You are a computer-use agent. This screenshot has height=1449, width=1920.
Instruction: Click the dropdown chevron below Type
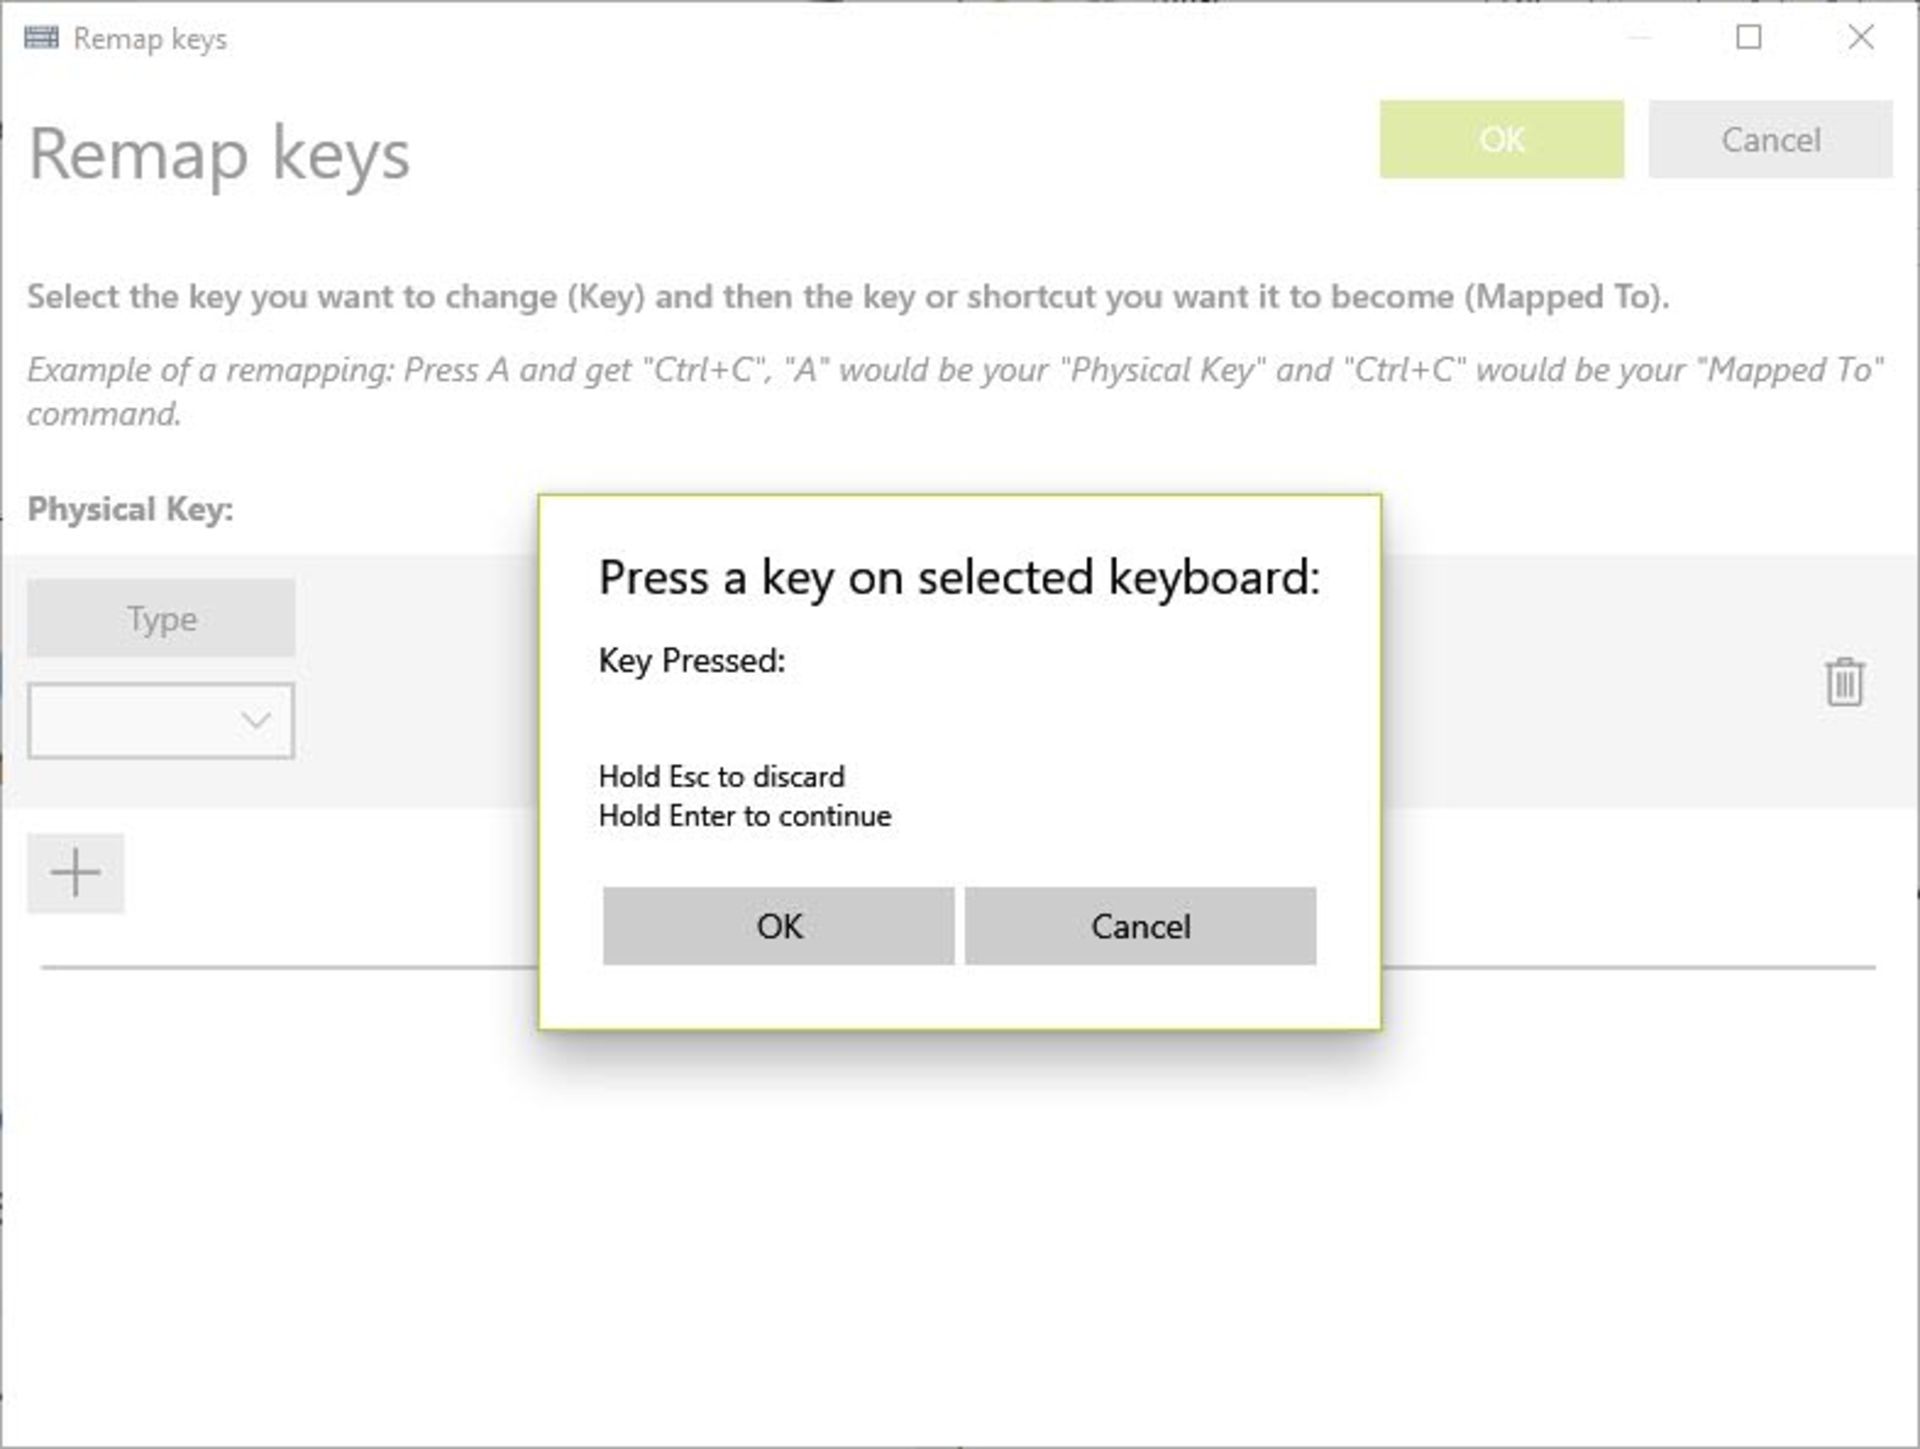pyautogui.click(x=253, y=719)
